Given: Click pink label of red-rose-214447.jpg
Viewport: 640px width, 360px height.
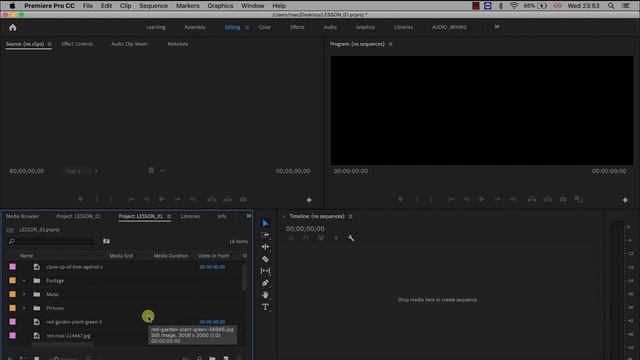Looking at the screenshot, I should click(13, 336).
